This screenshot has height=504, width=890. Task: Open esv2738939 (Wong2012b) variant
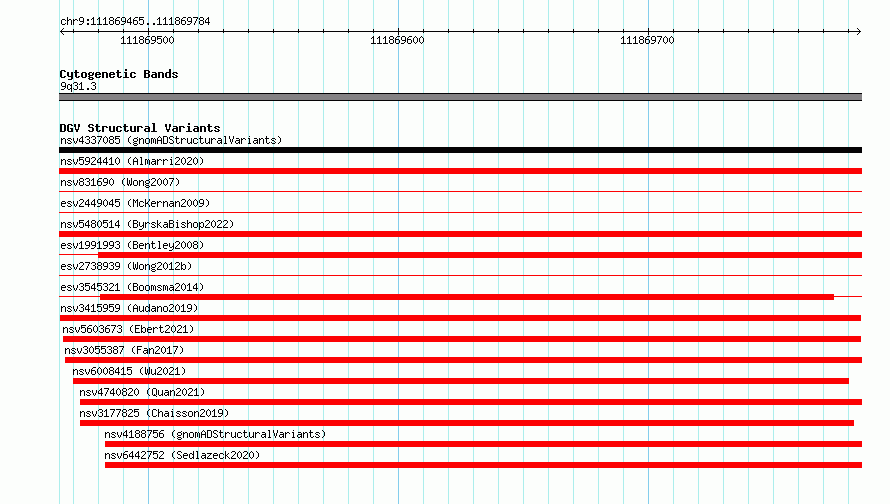coord(126,266)
